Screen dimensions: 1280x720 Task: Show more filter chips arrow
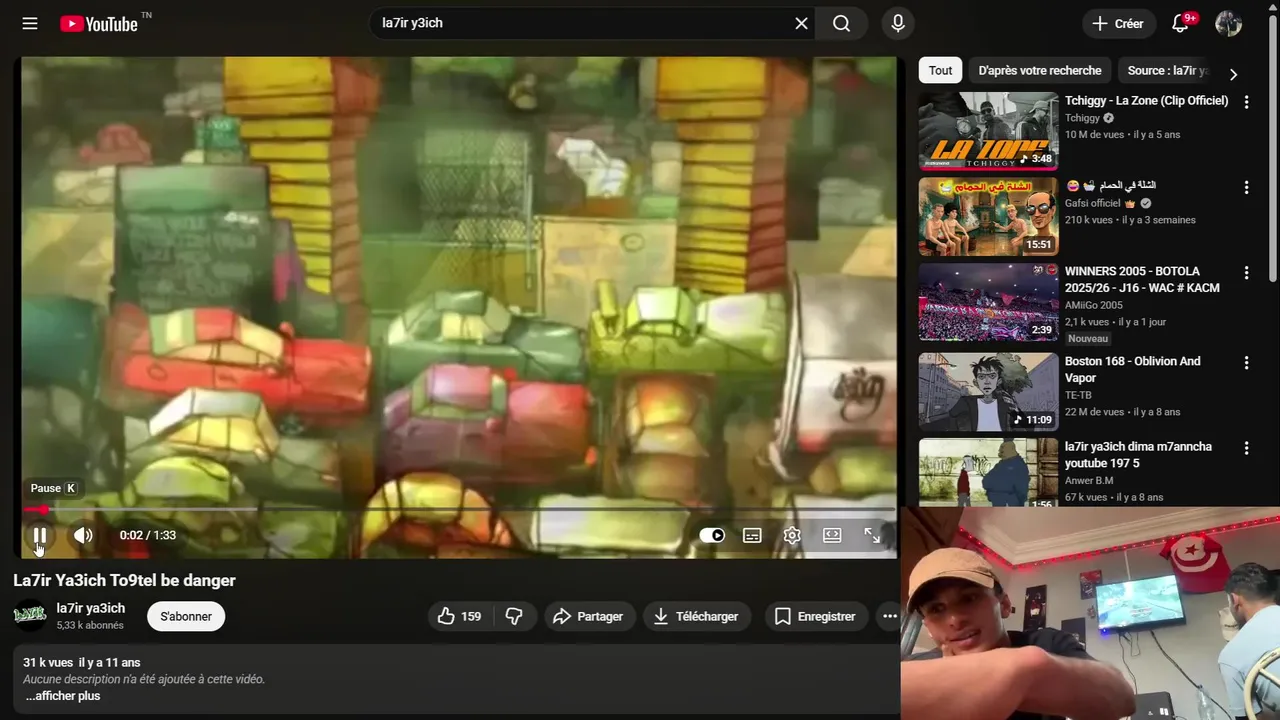(x=1233, y=74)
